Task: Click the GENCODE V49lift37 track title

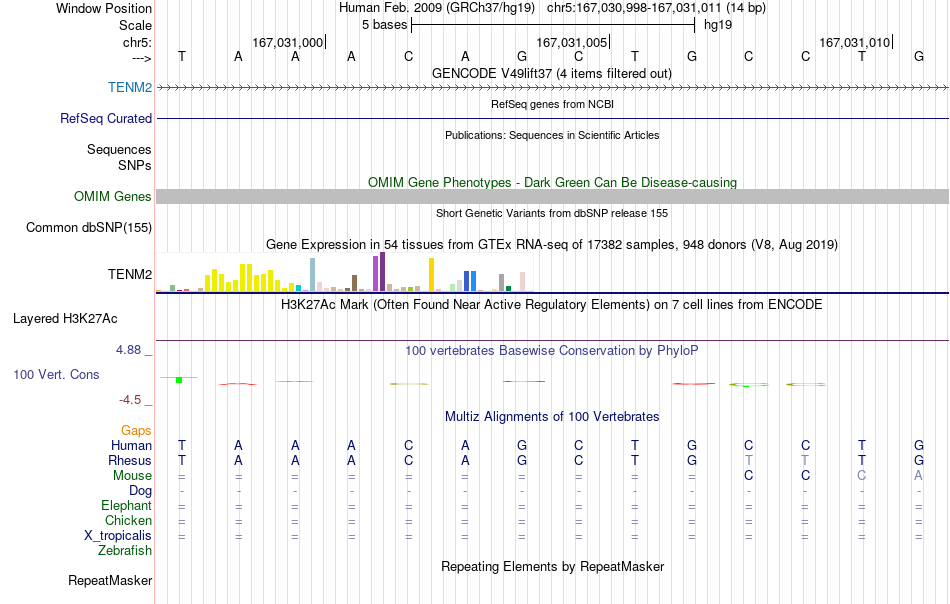Action: tap(552, 73)
